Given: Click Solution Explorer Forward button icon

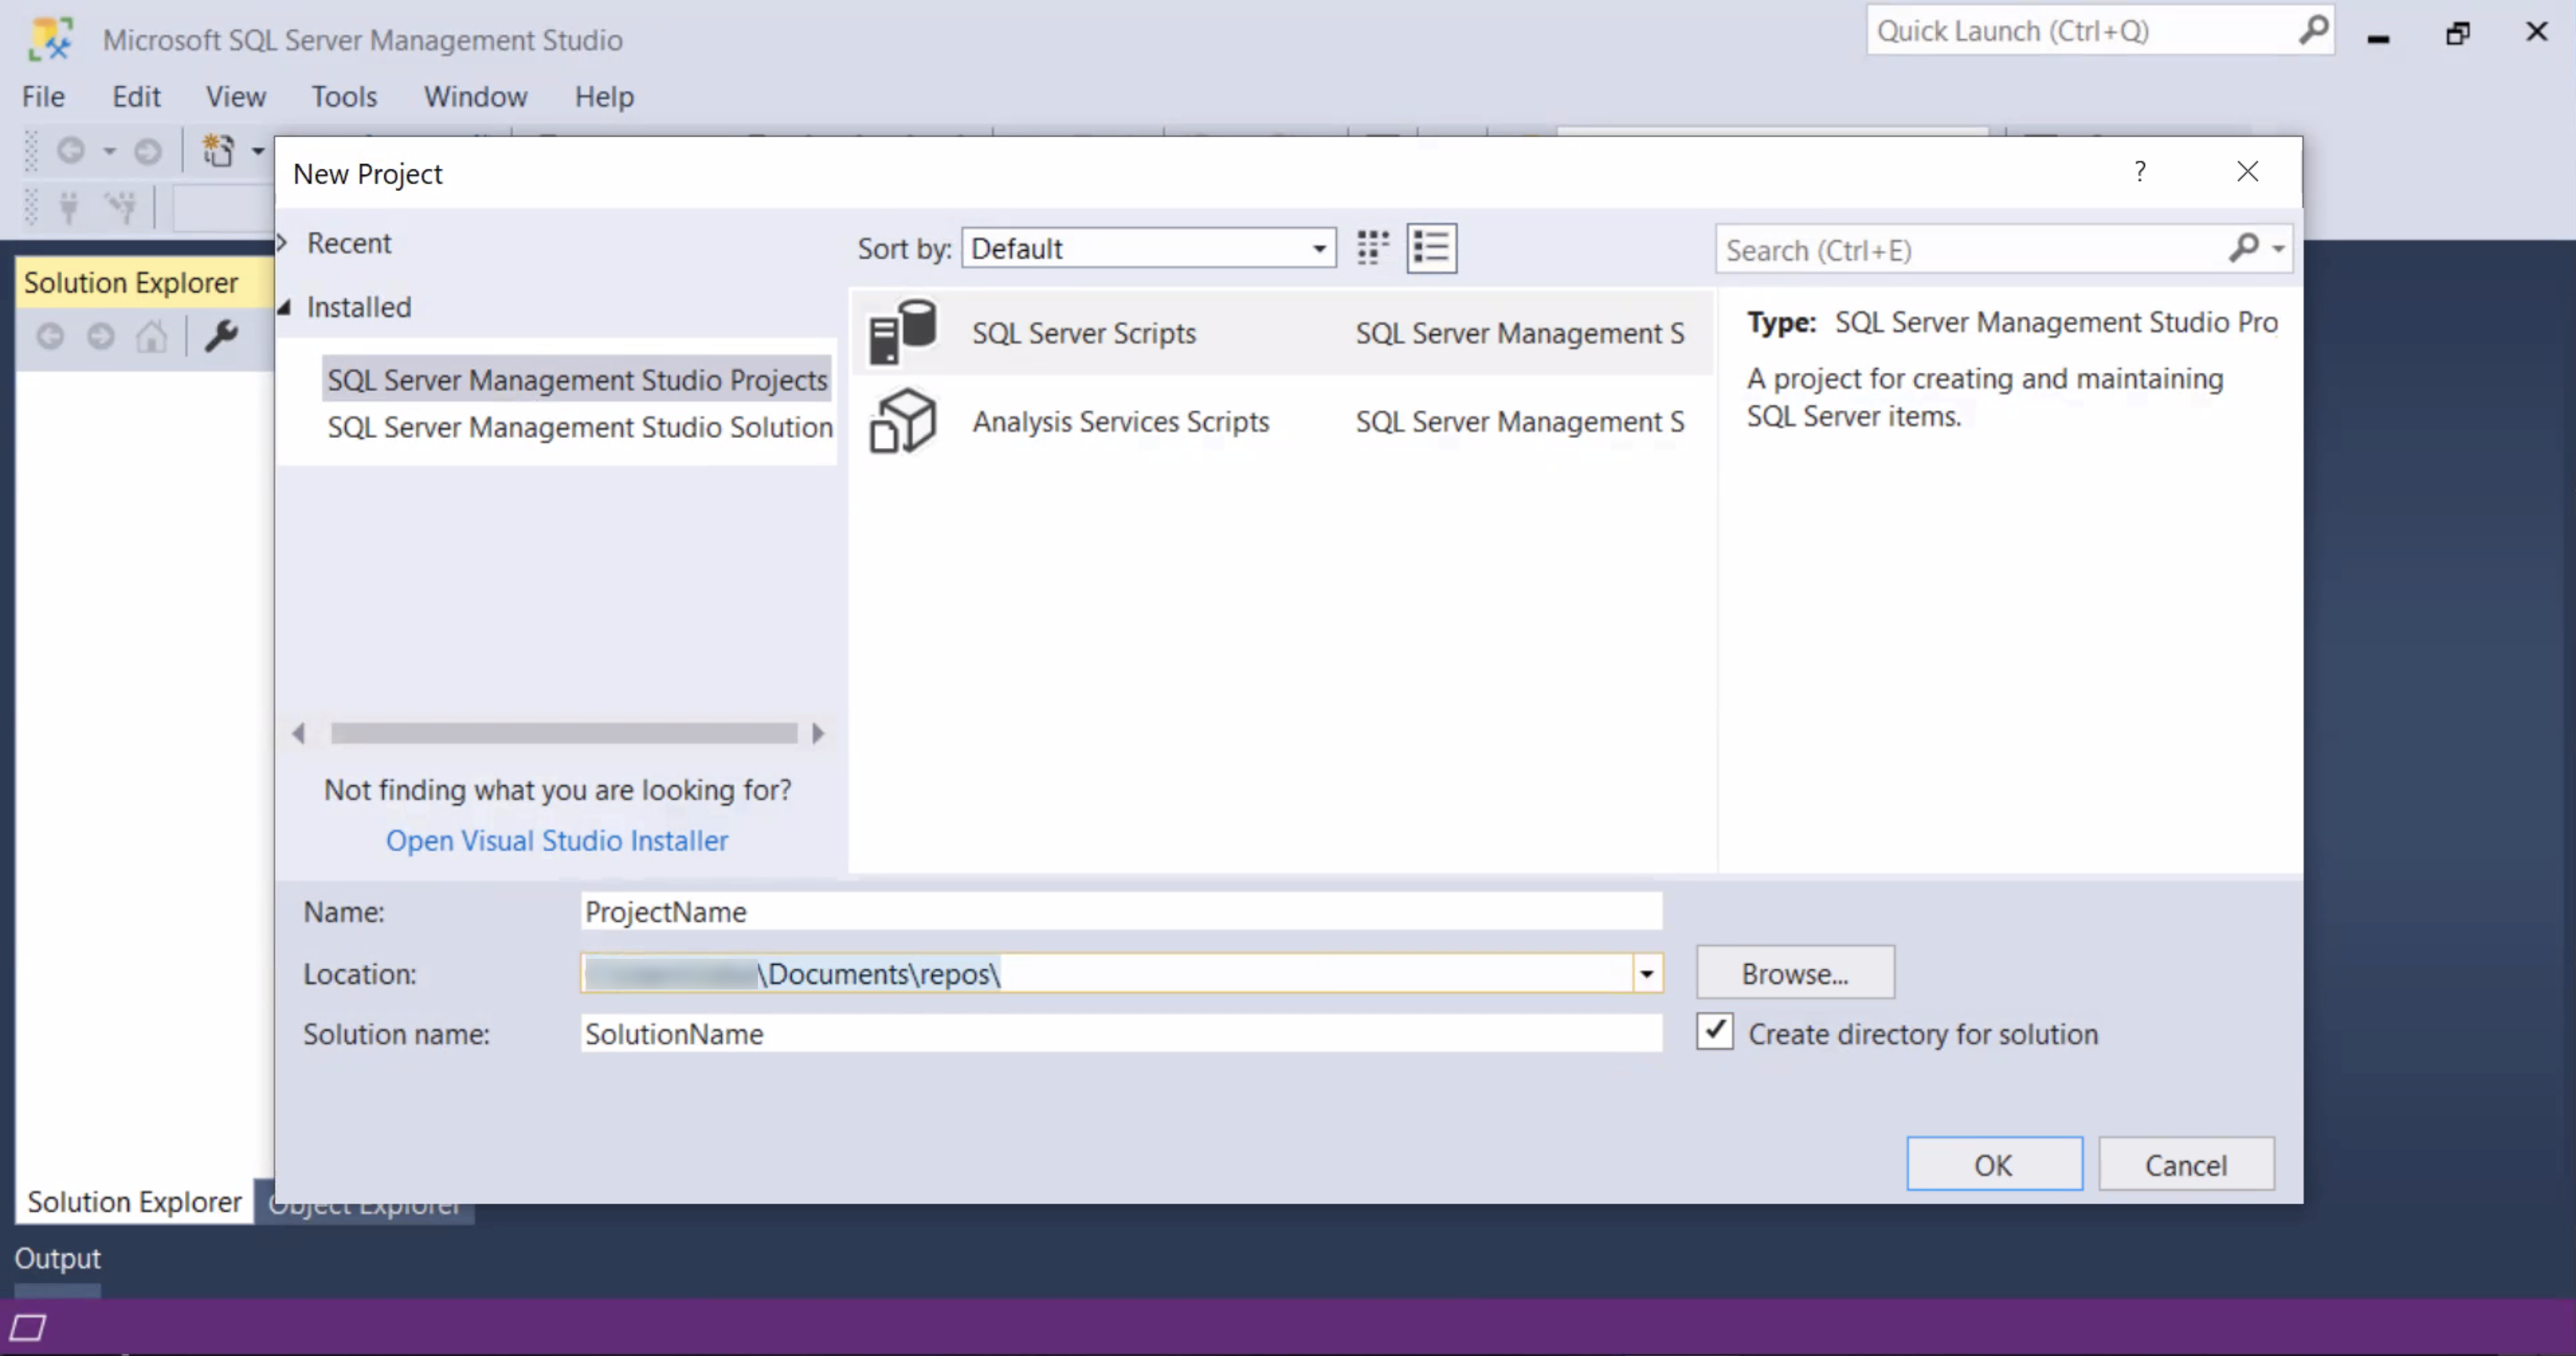Looking at the screenshot, I should [100, 336].
